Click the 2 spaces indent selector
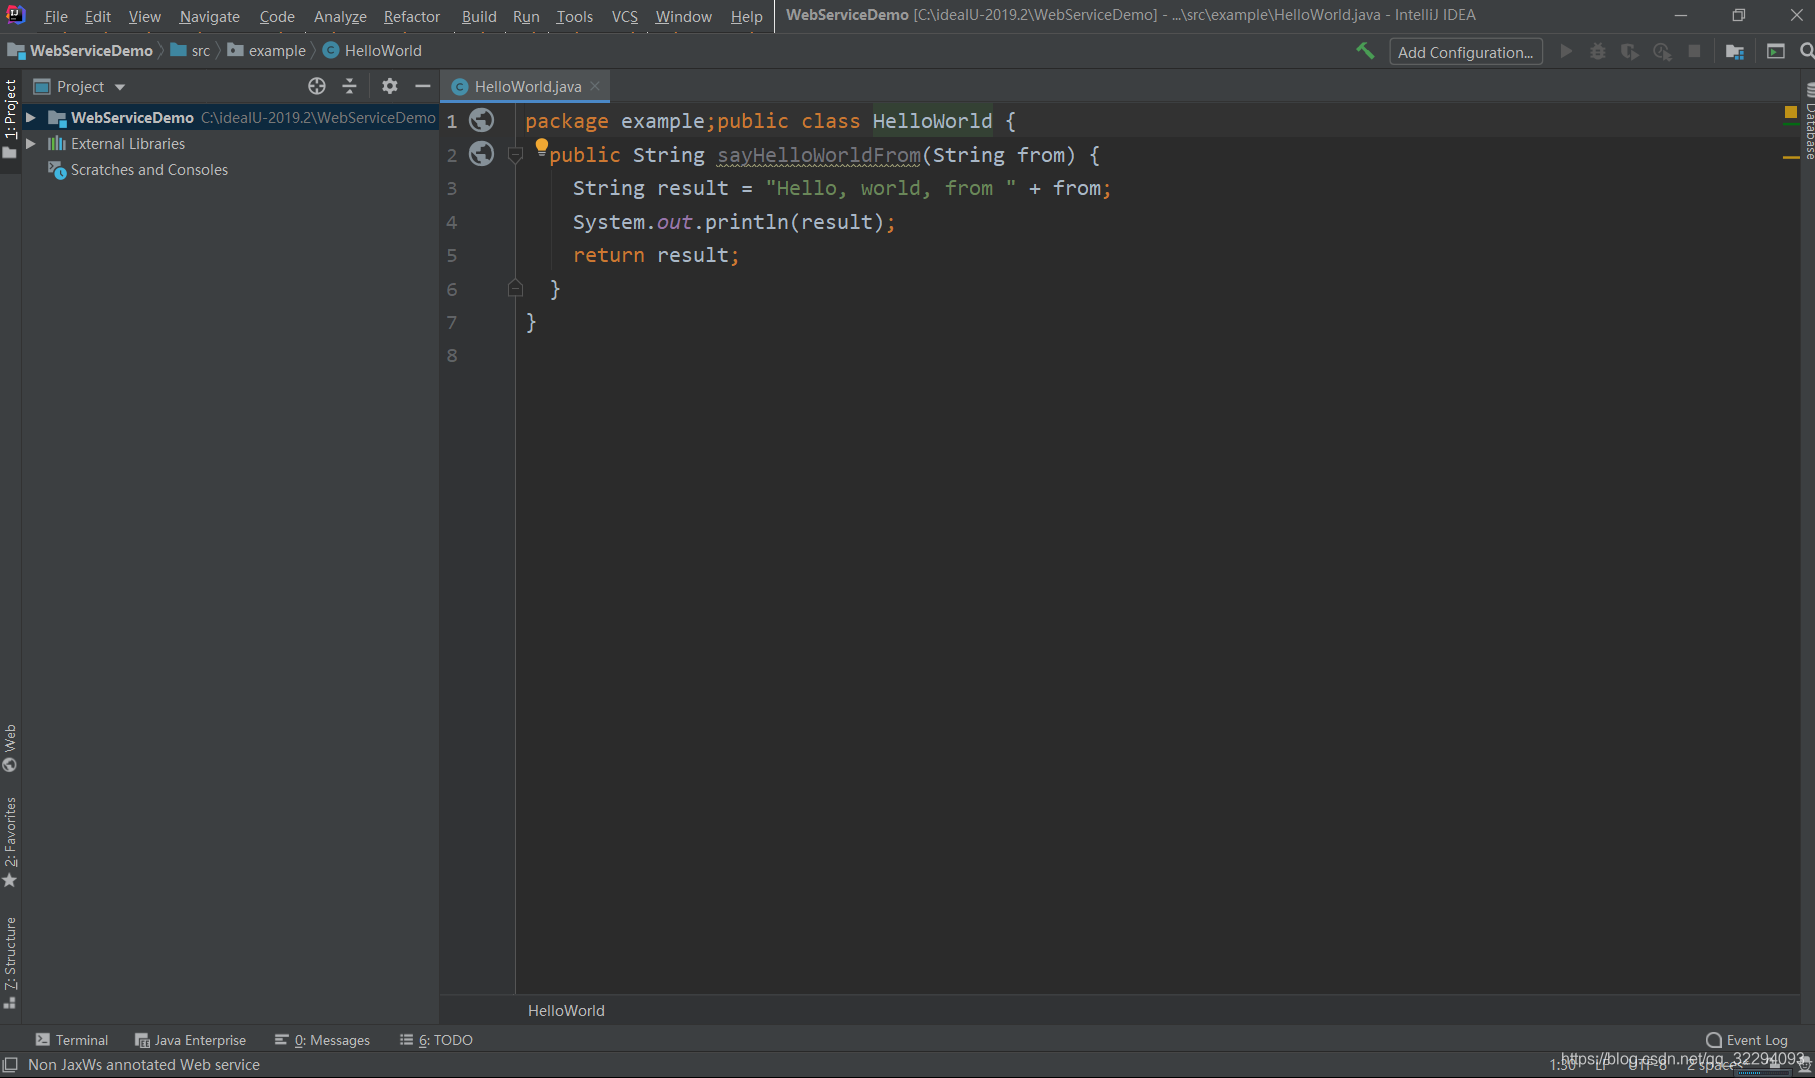The height and width of the screenshot is (1078, 1815). [x=1715, y=1065]
